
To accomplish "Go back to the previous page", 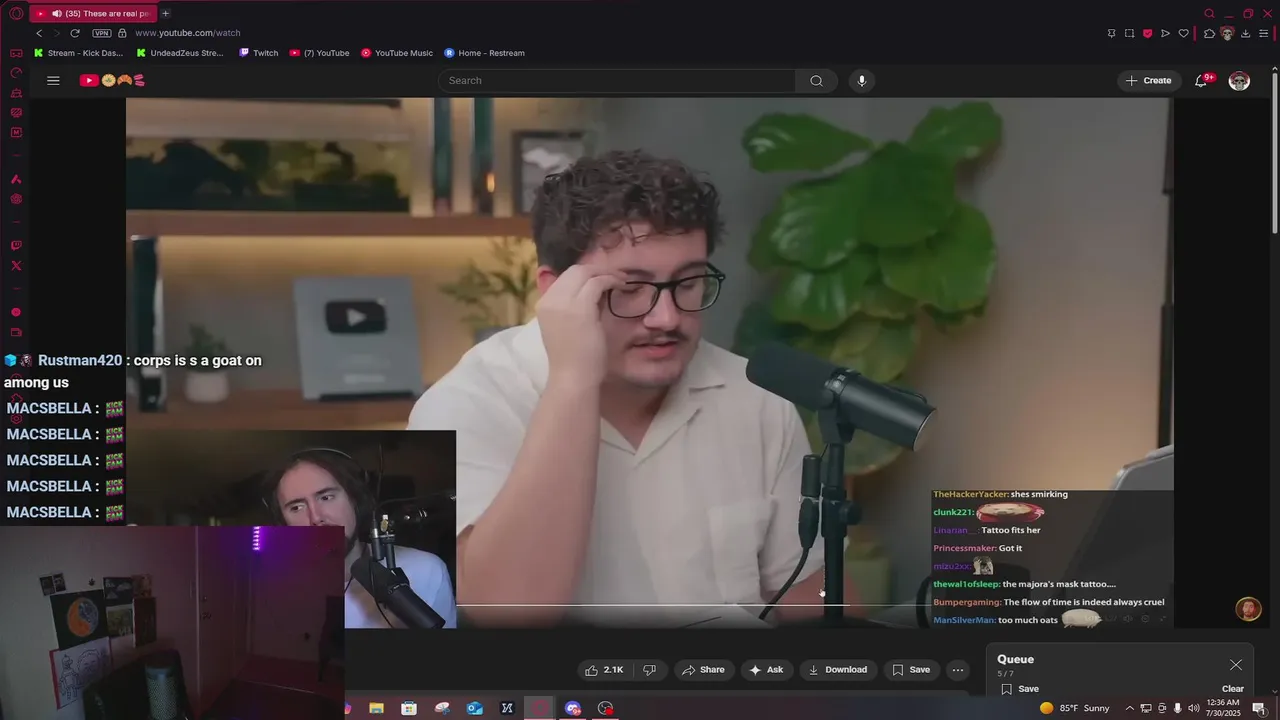I will point(39,33).
